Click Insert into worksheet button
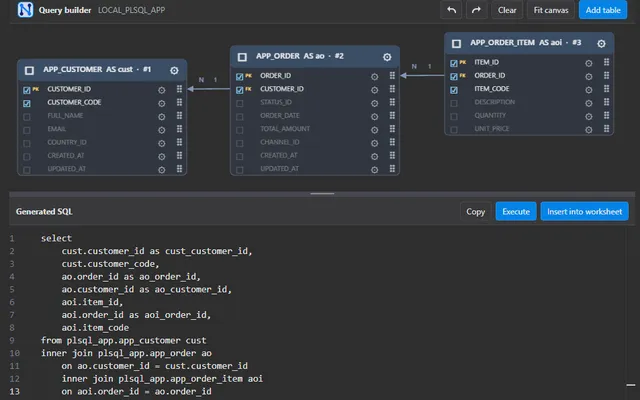Viewport: 640px width, 400px height. 584,211
